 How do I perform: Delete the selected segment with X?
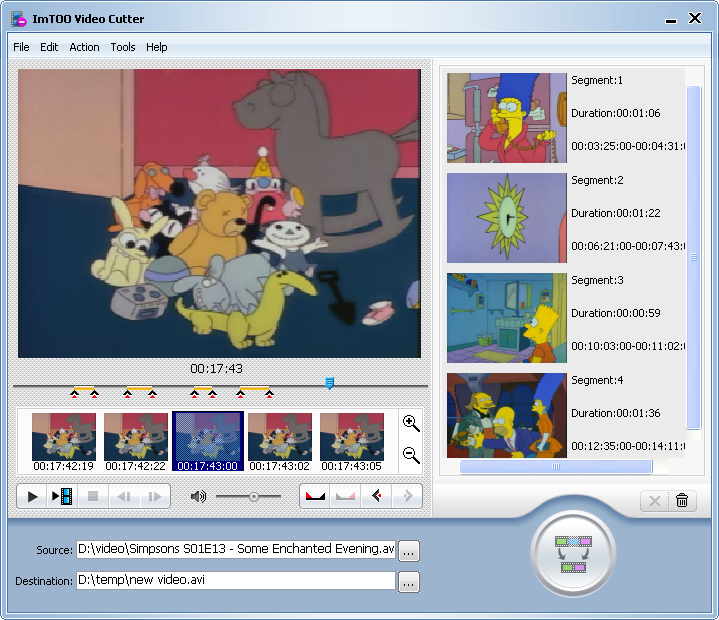coord(655,501)
